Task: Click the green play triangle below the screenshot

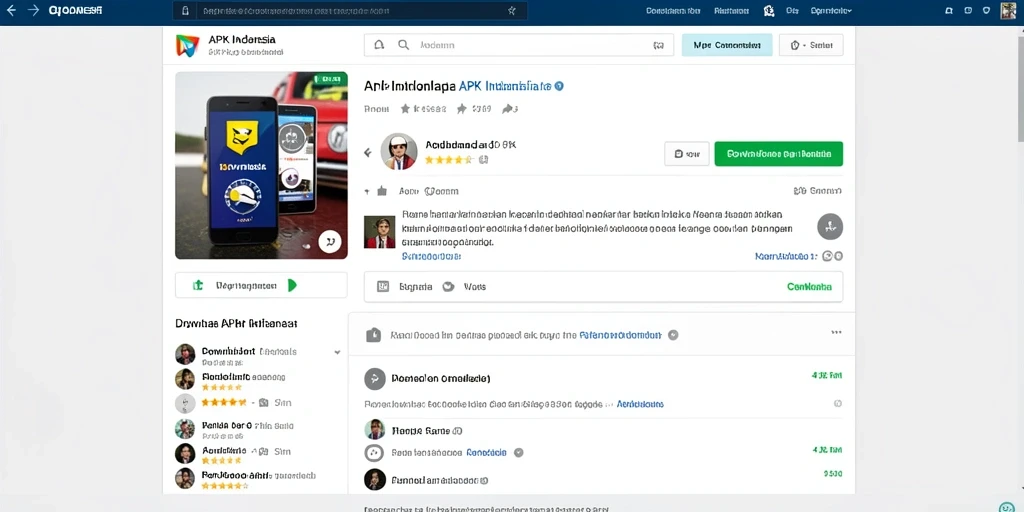Action: [x=292, y=285]
